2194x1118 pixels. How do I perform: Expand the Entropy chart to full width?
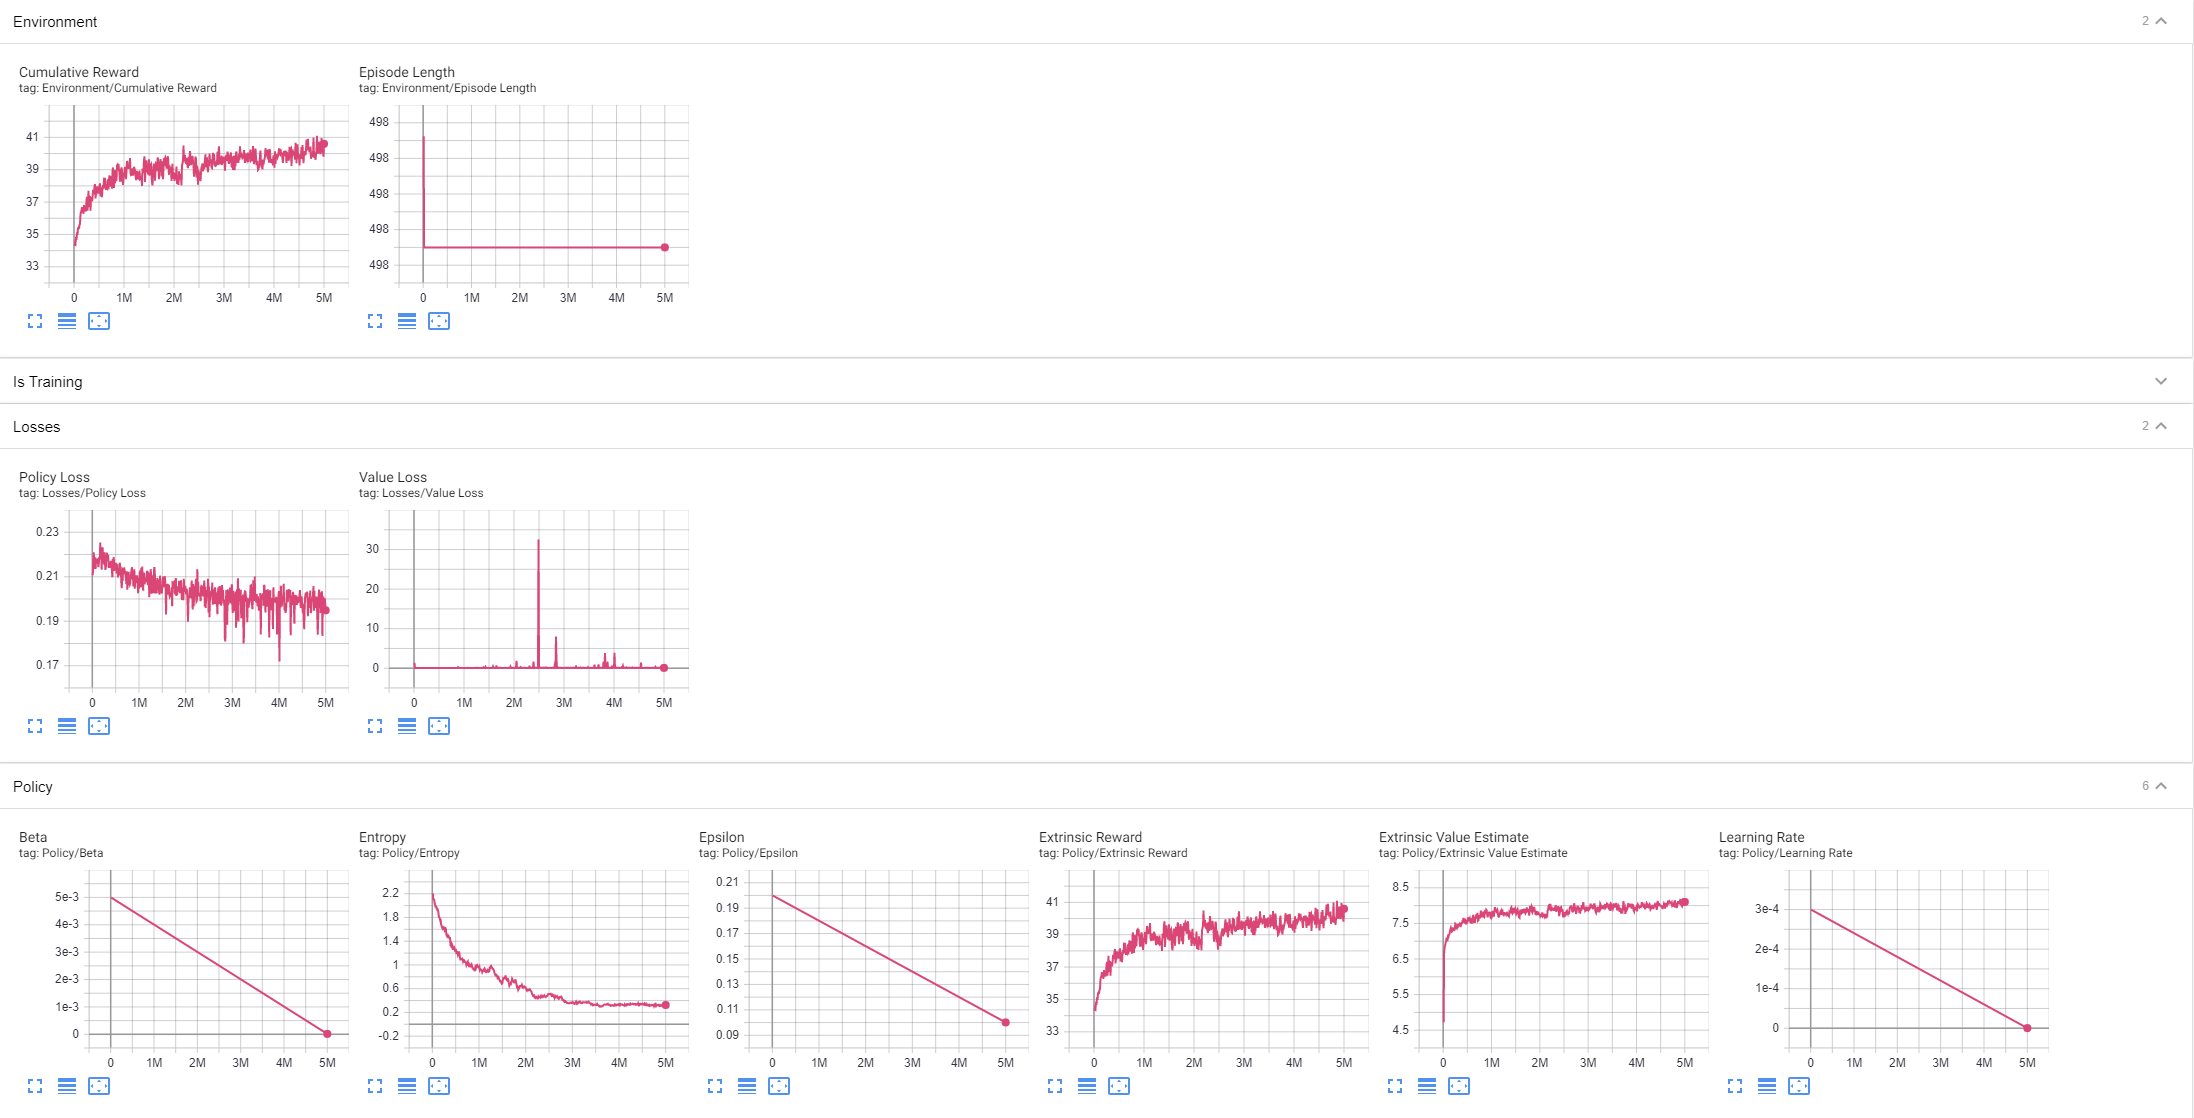(375, 1086)
